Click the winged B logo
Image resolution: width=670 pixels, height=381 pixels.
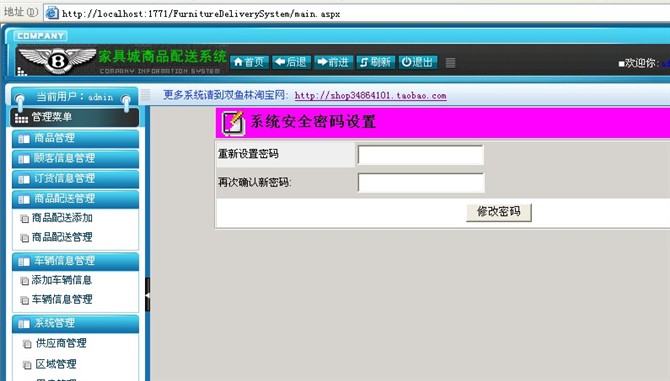coord(57,60)
